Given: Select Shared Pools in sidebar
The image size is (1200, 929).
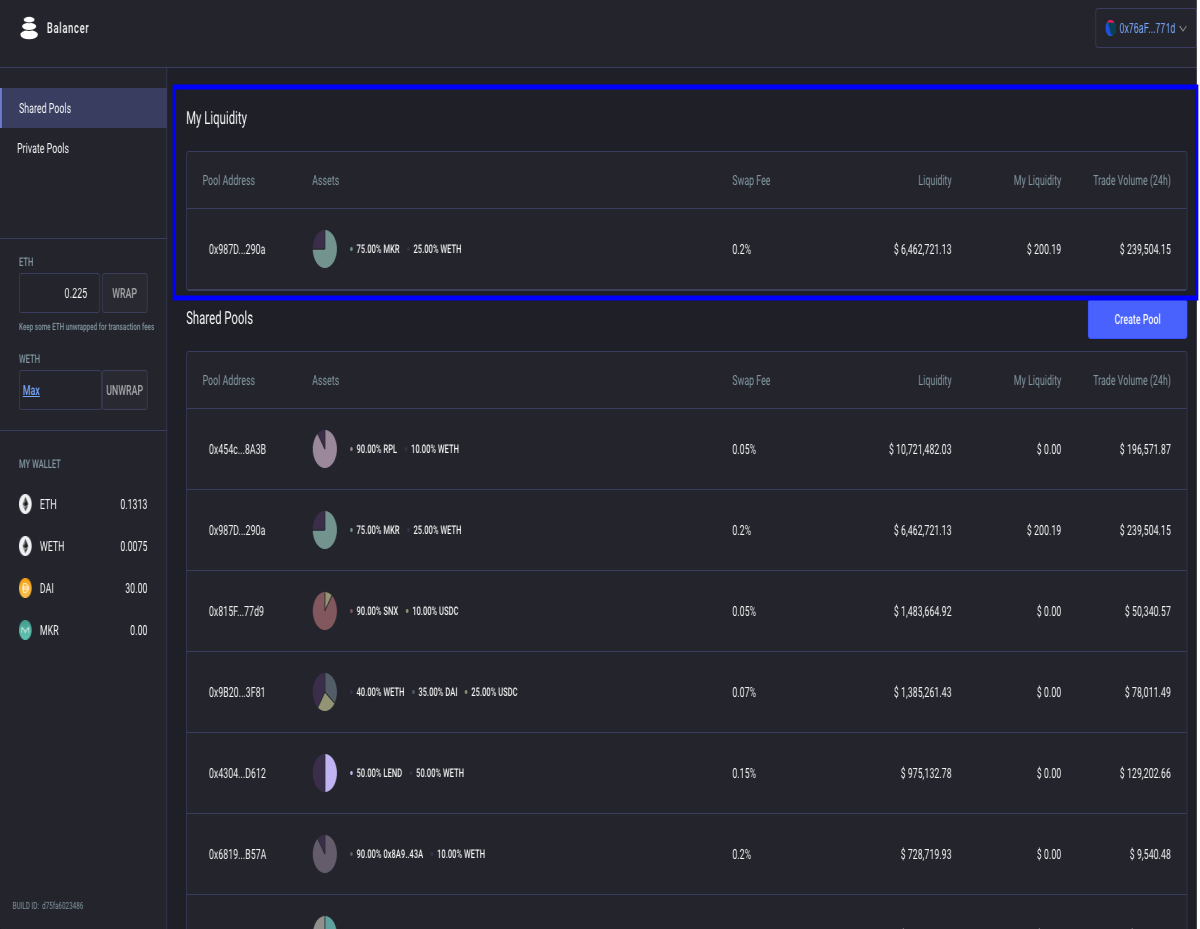Looking at the screenshot, I should (x=83, y=108).
